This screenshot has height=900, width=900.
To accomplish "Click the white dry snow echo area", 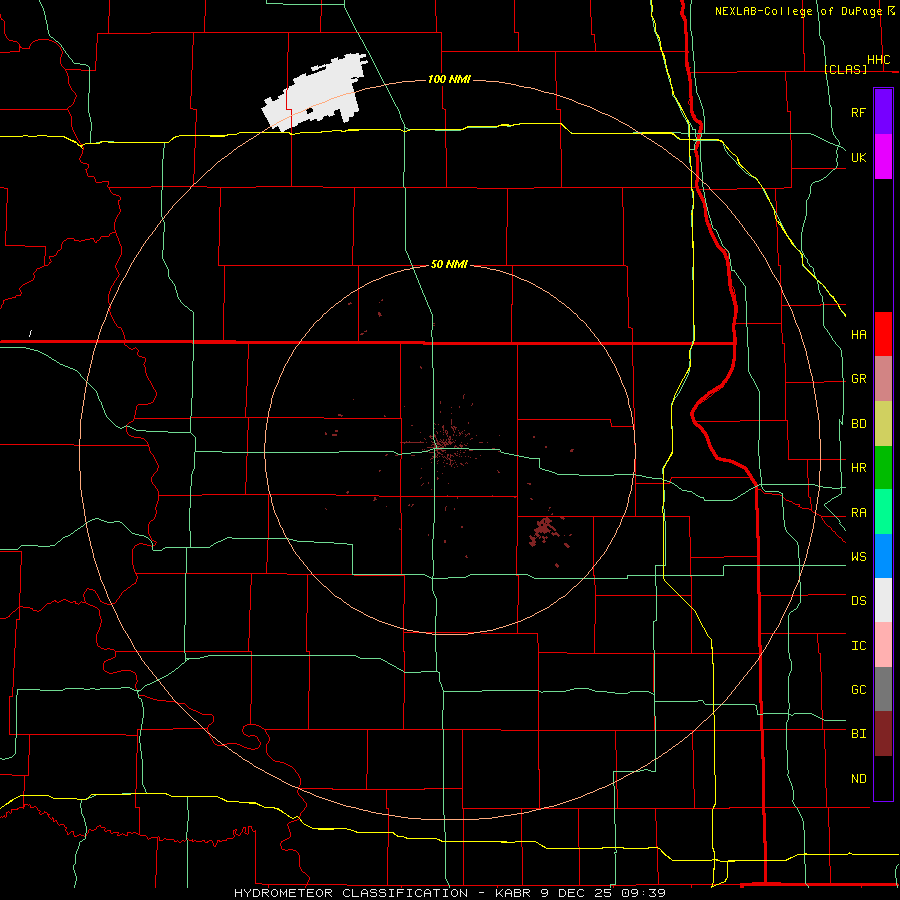I will [316, 92].
